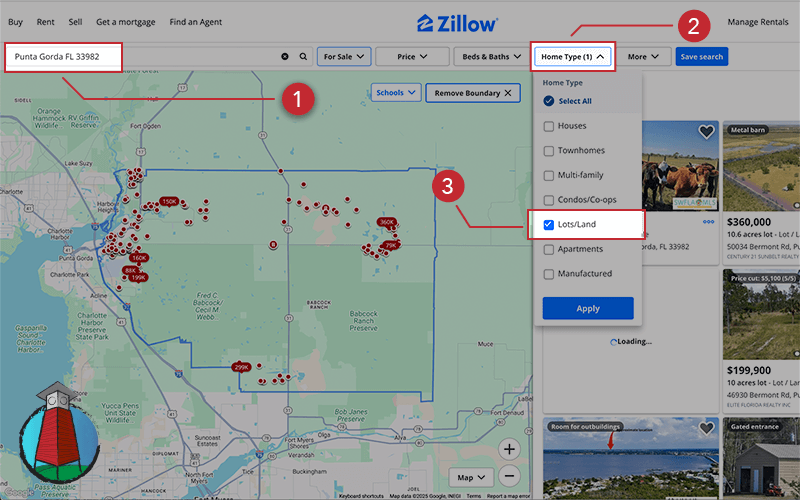
Task: Open the For Sale dropdown
Action: click(x=344, y=57)
